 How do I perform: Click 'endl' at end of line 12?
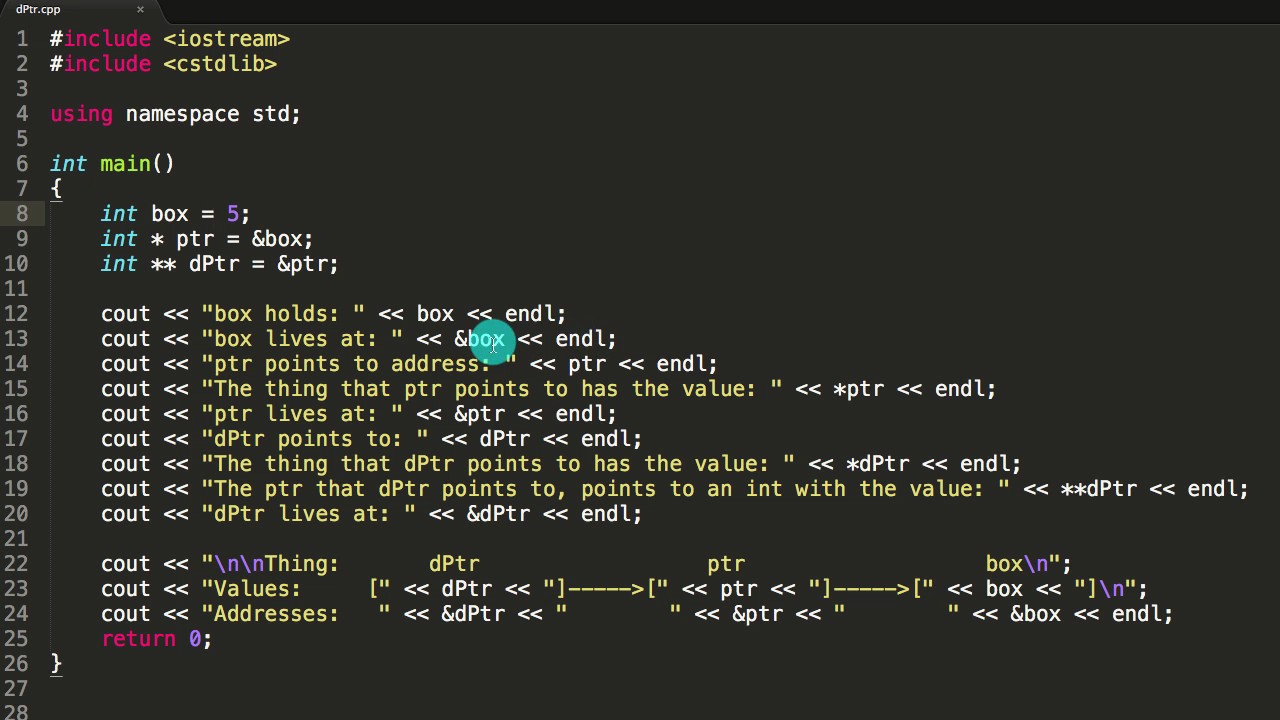530,314
